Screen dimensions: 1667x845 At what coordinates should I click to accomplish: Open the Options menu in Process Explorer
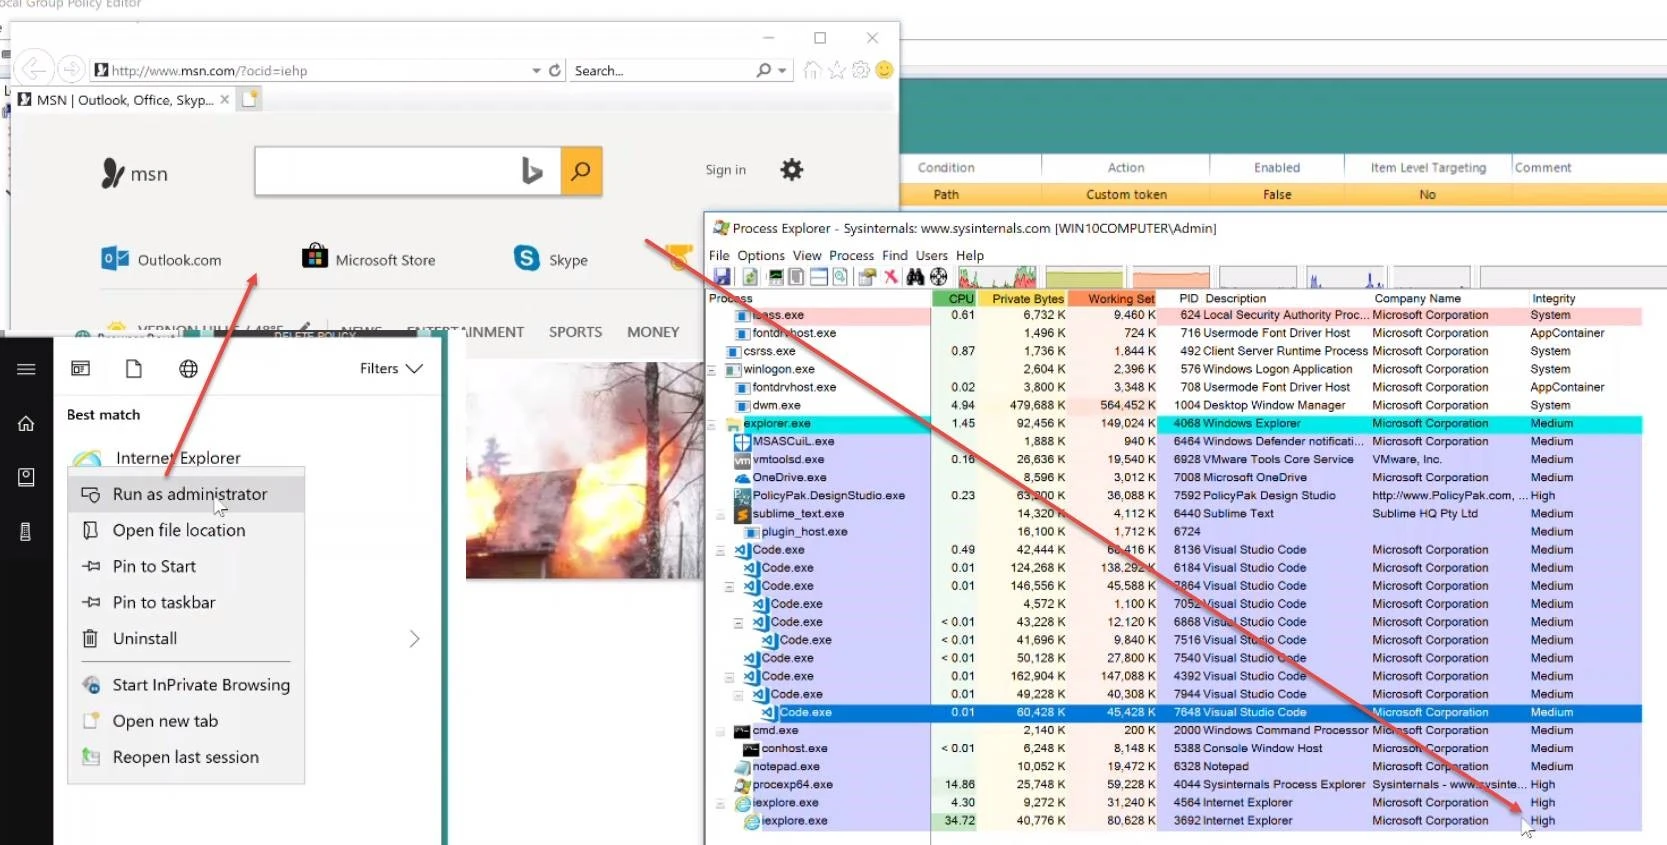761,255
